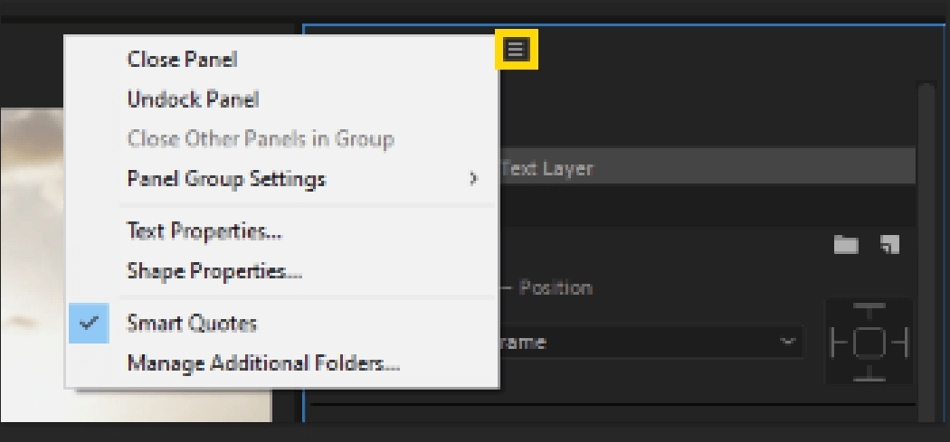Select the Text Layer row

(x=700, y=168)
